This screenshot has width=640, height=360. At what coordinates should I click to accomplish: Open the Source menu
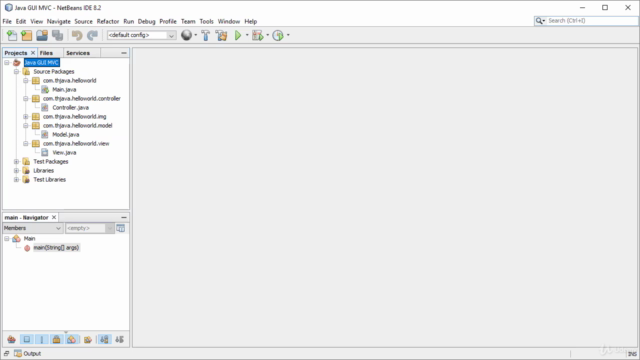[x=83, y=21]
